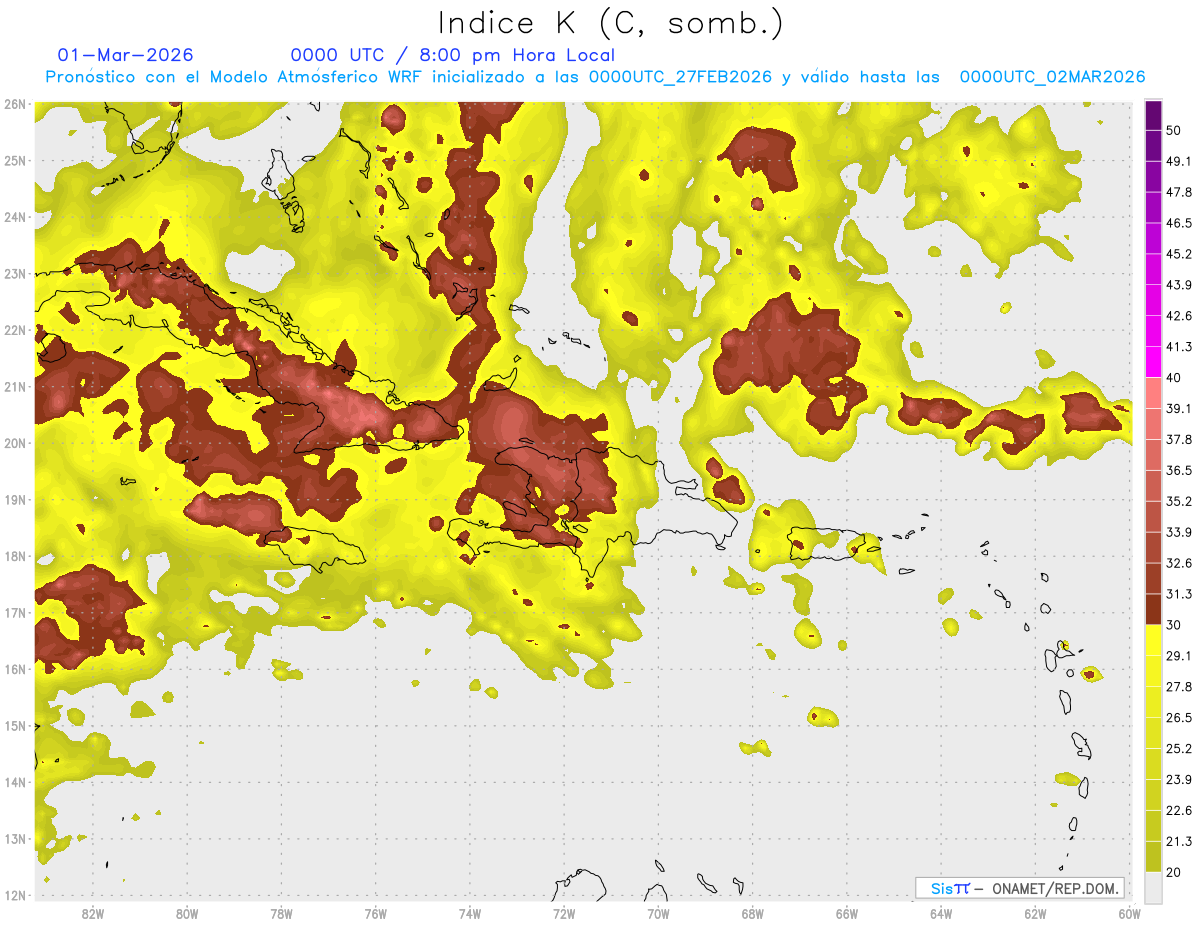Click latitude axis label '23N'
1200x927 pixels.
(x=15, y=273)
